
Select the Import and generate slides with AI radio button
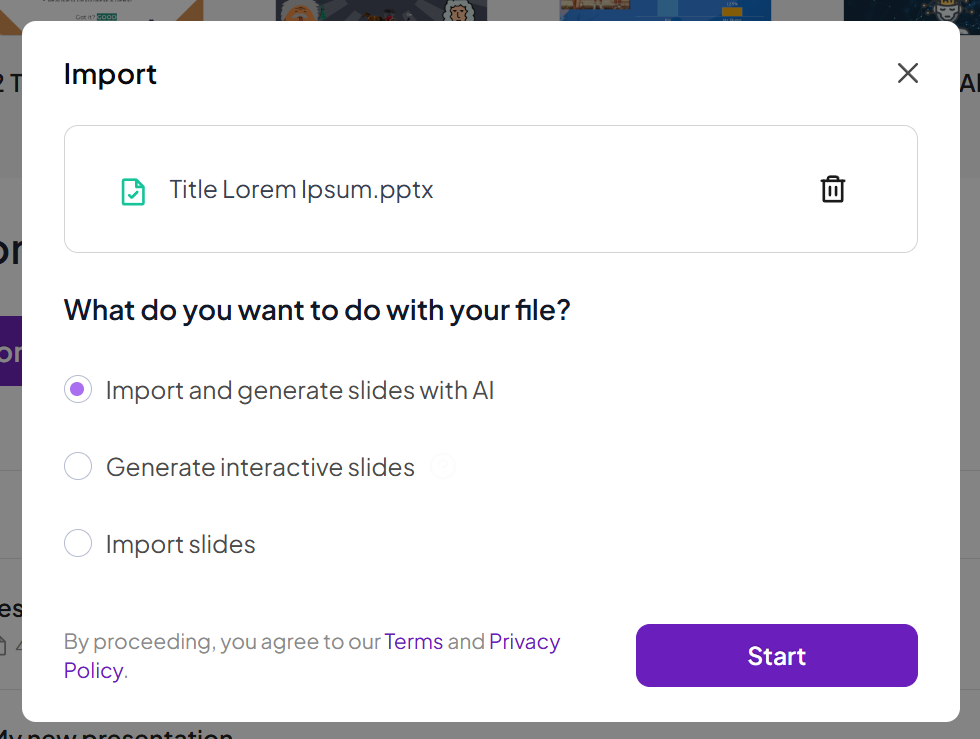(78, 390)
